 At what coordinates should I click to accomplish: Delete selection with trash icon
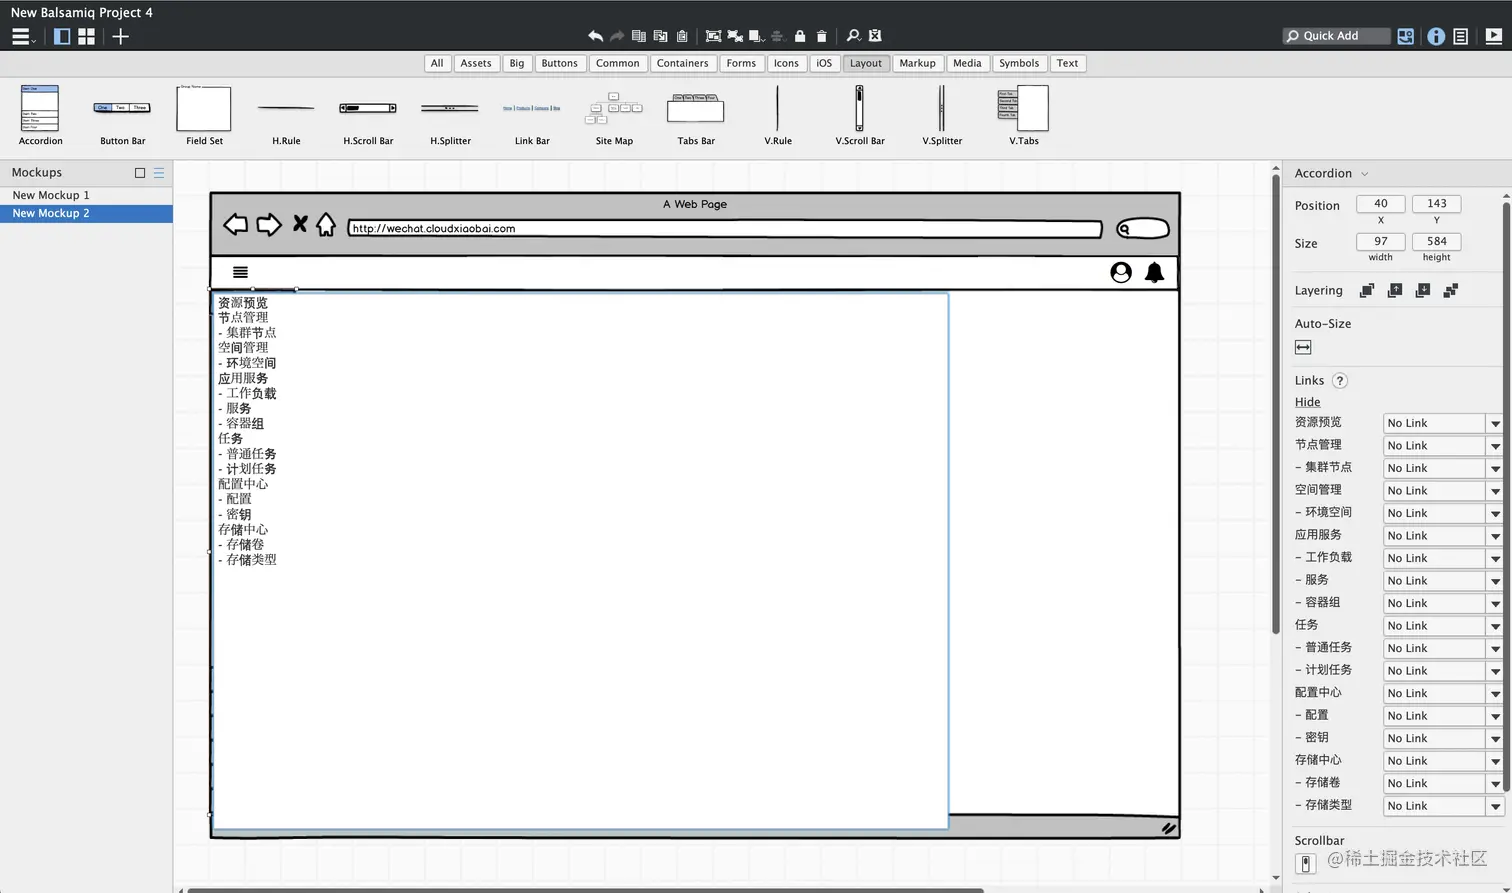click(x=822, y=36)
